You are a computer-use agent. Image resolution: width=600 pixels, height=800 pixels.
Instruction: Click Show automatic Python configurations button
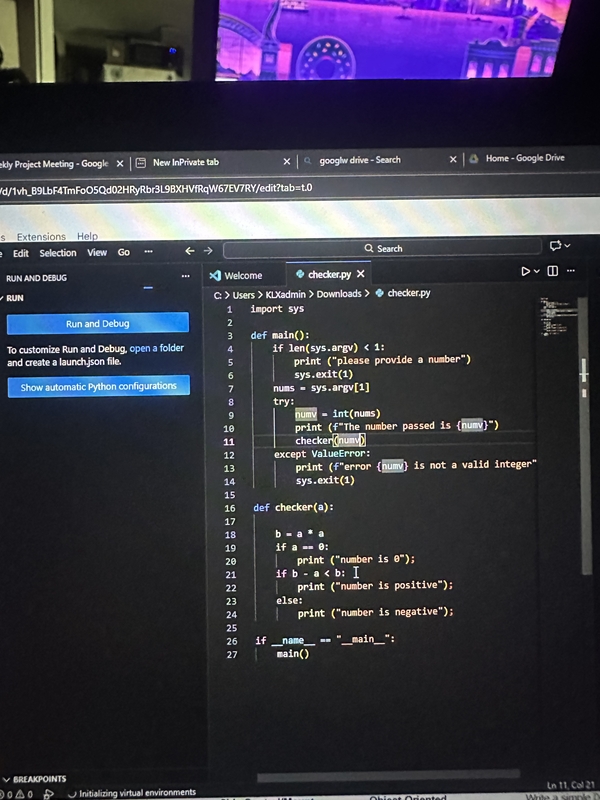[98, 387]
